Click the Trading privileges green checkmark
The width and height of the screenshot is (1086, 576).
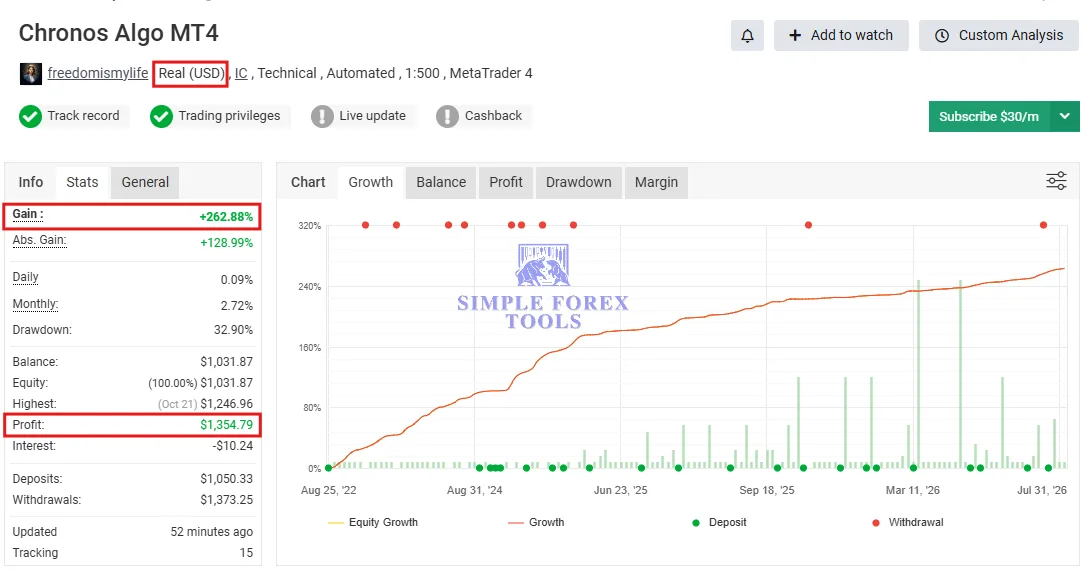[x=161, y=116]
